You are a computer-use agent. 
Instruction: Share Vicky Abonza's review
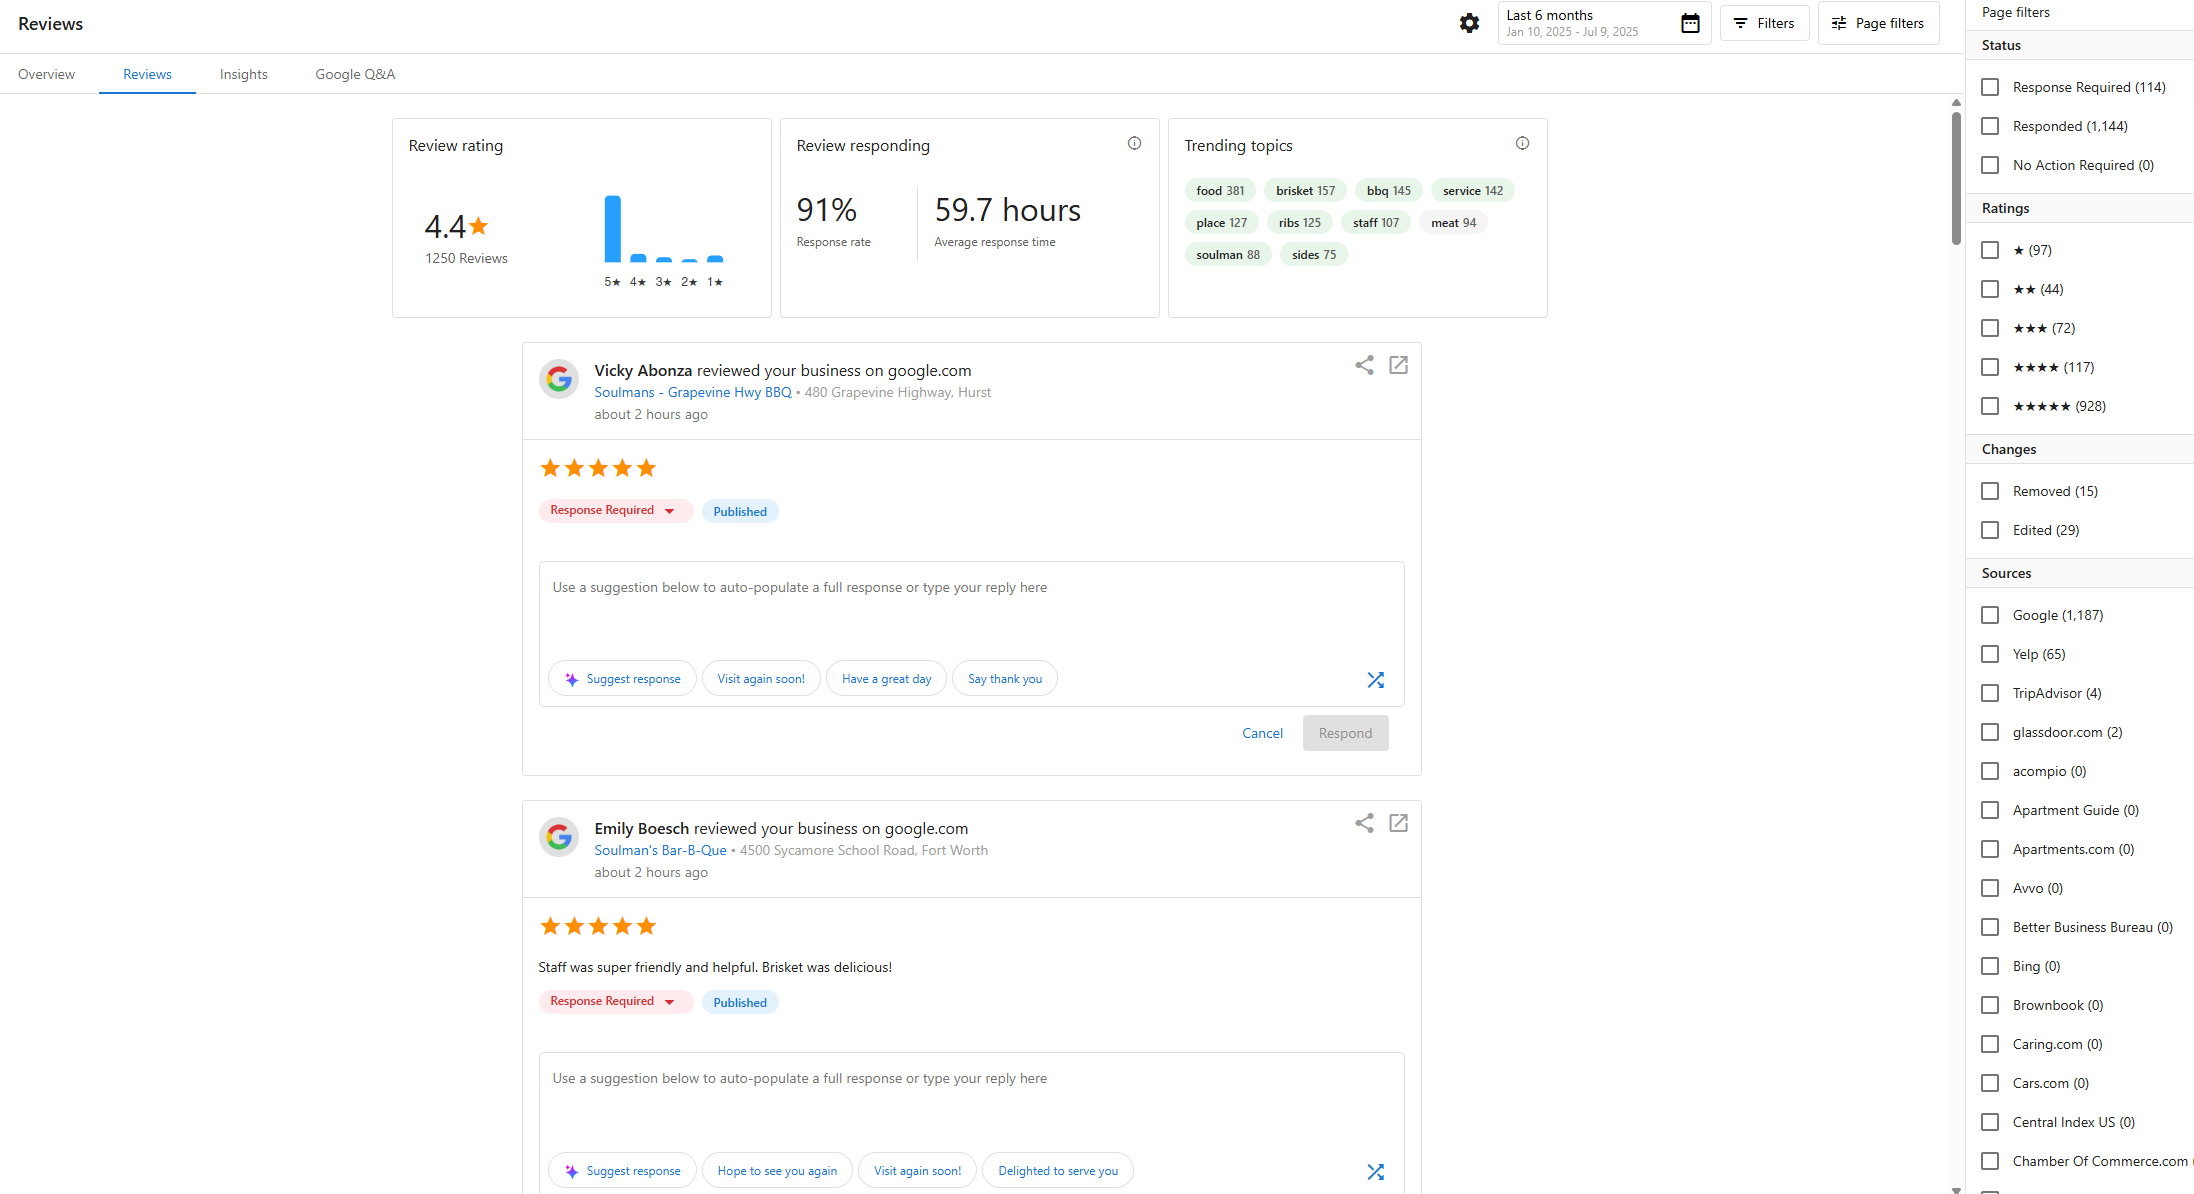coord(1364,365)
